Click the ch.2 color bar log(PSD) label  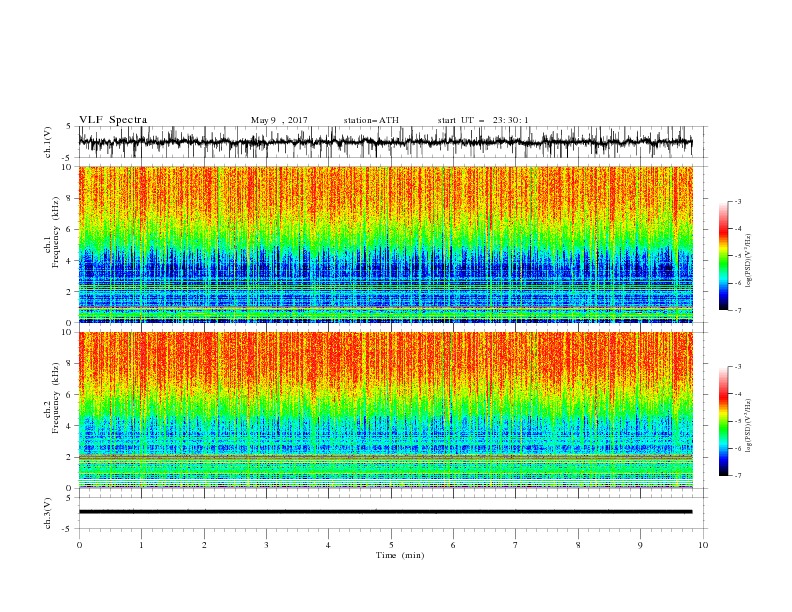pos(748,425)
